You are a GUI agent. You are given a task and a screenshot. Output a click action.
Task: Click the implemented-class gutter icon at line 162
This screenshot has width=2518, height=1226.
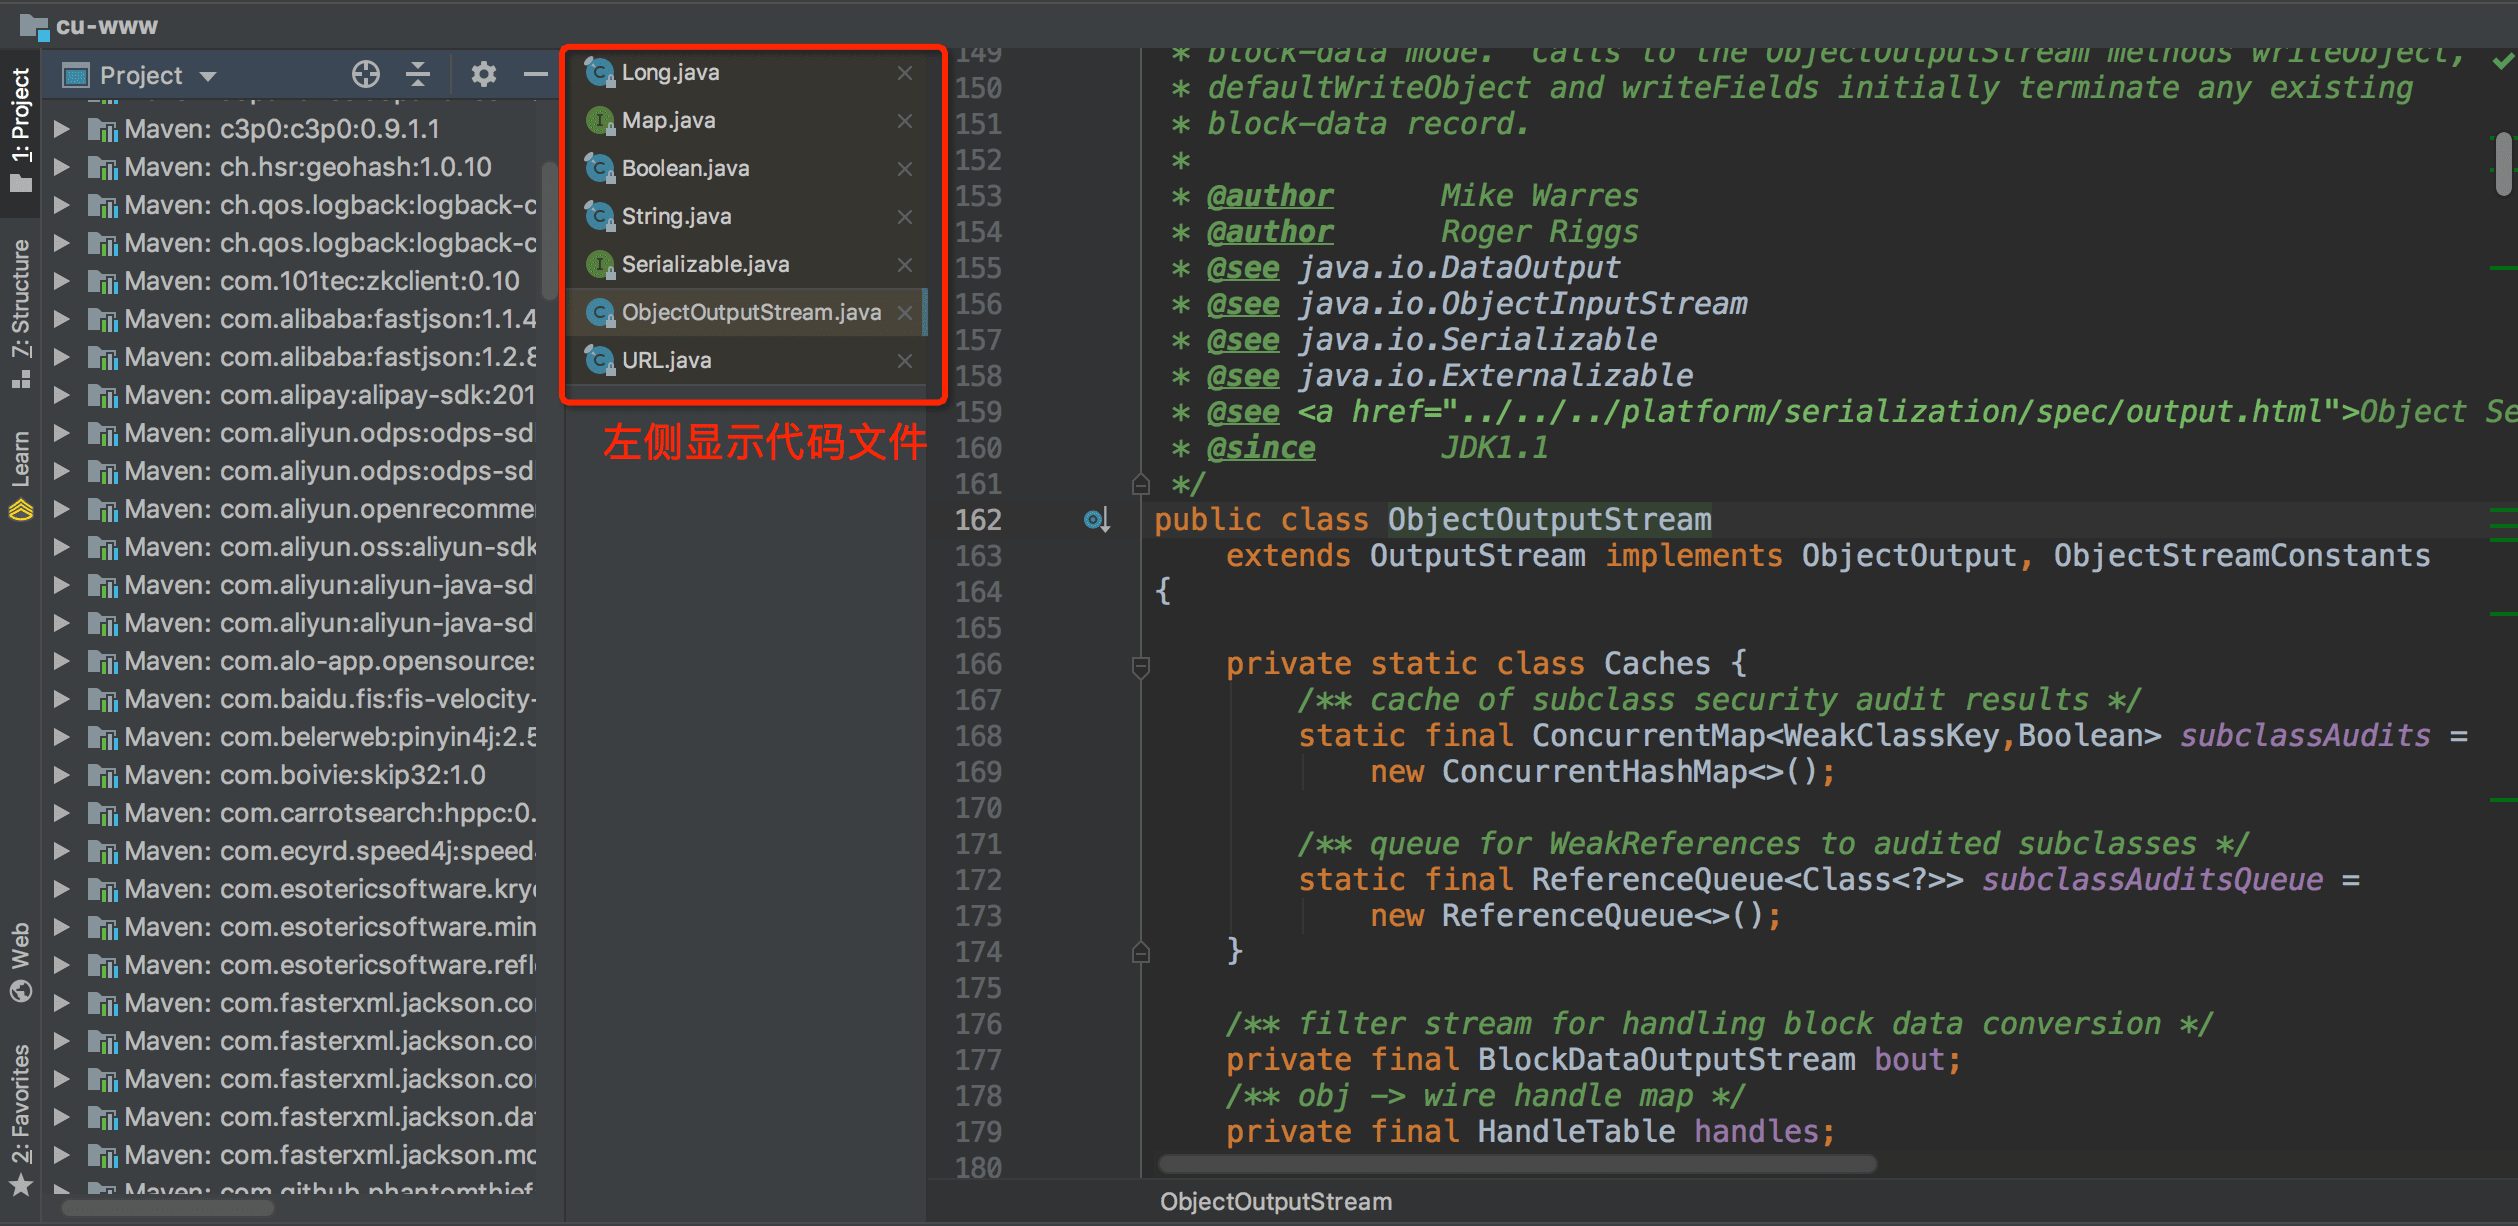tap(1097, 520)
